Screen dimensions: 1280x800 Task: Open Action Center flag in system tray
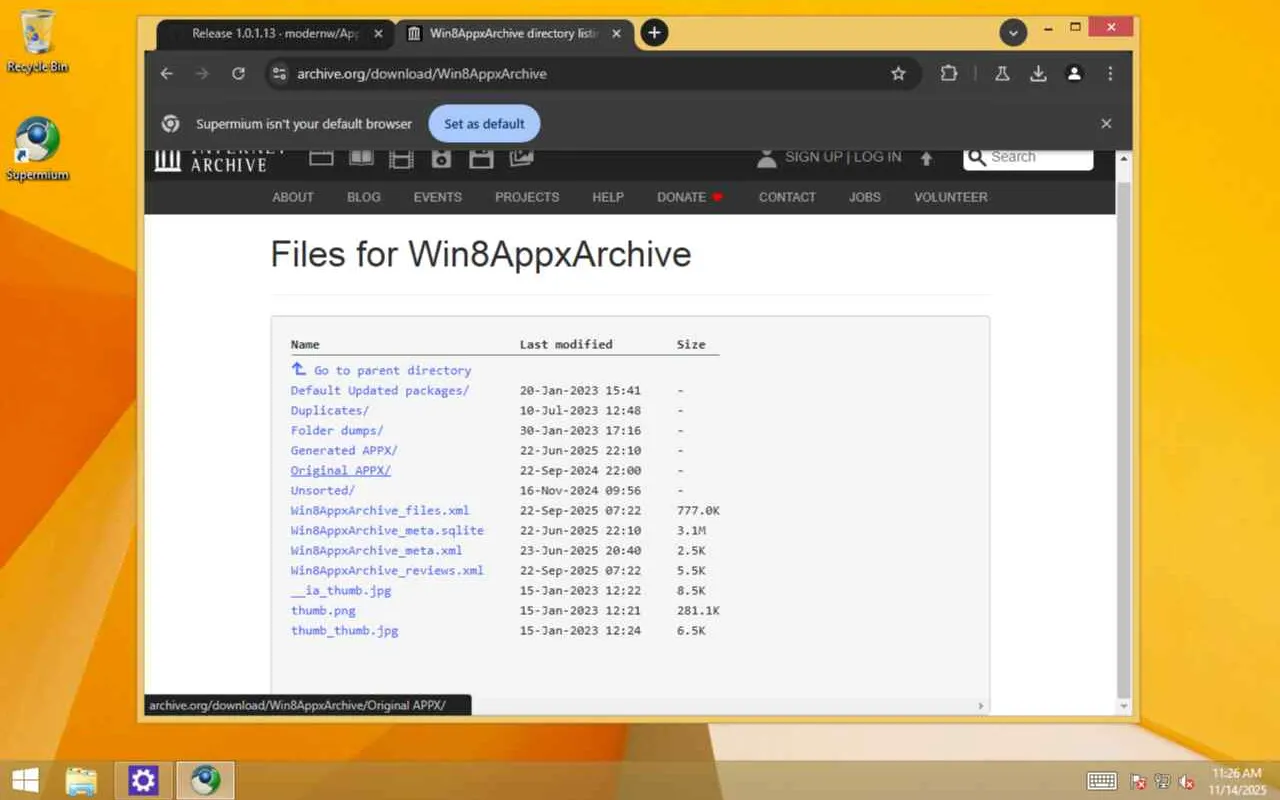click(1138, 781)
